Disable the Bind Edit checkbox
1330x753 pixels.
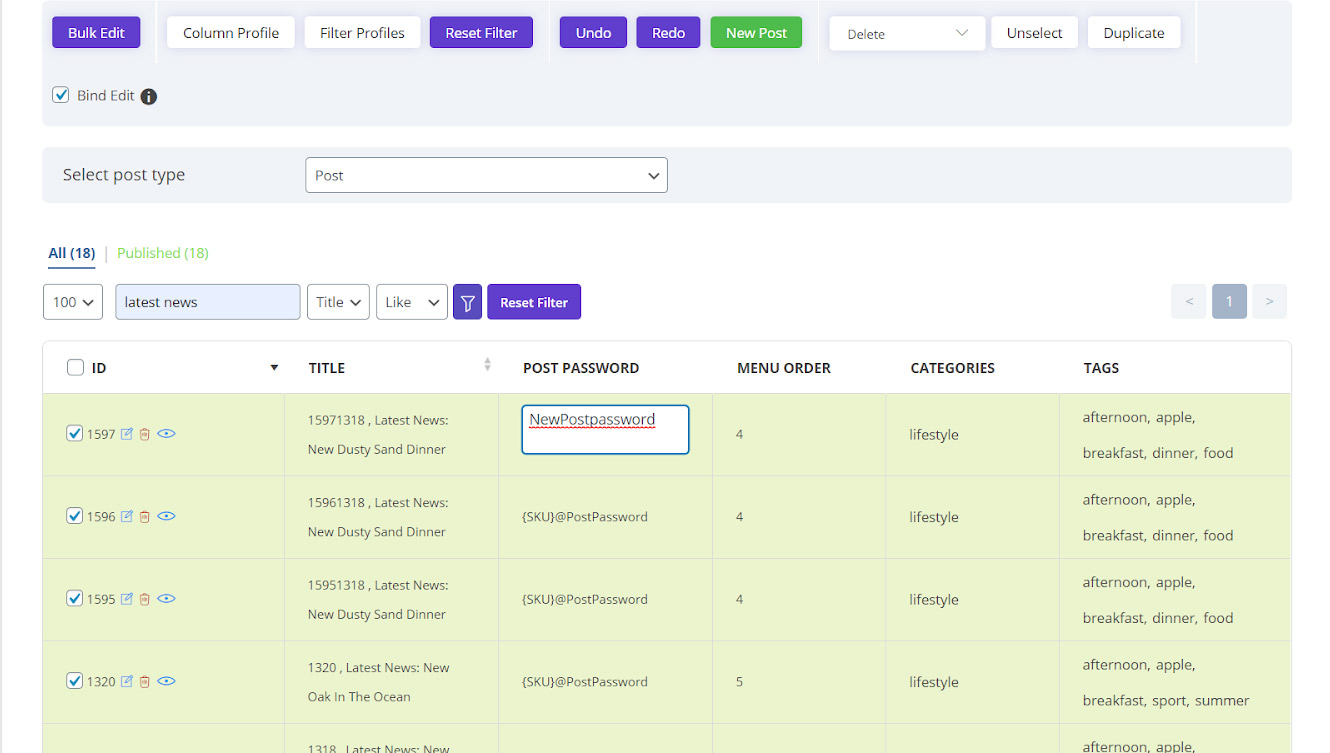coord(60,95)
